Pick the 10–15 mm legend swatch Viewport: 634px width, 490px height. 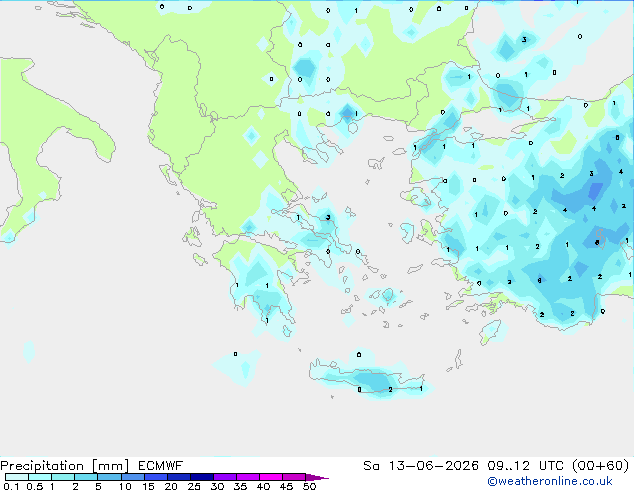(x=132, y=477)
